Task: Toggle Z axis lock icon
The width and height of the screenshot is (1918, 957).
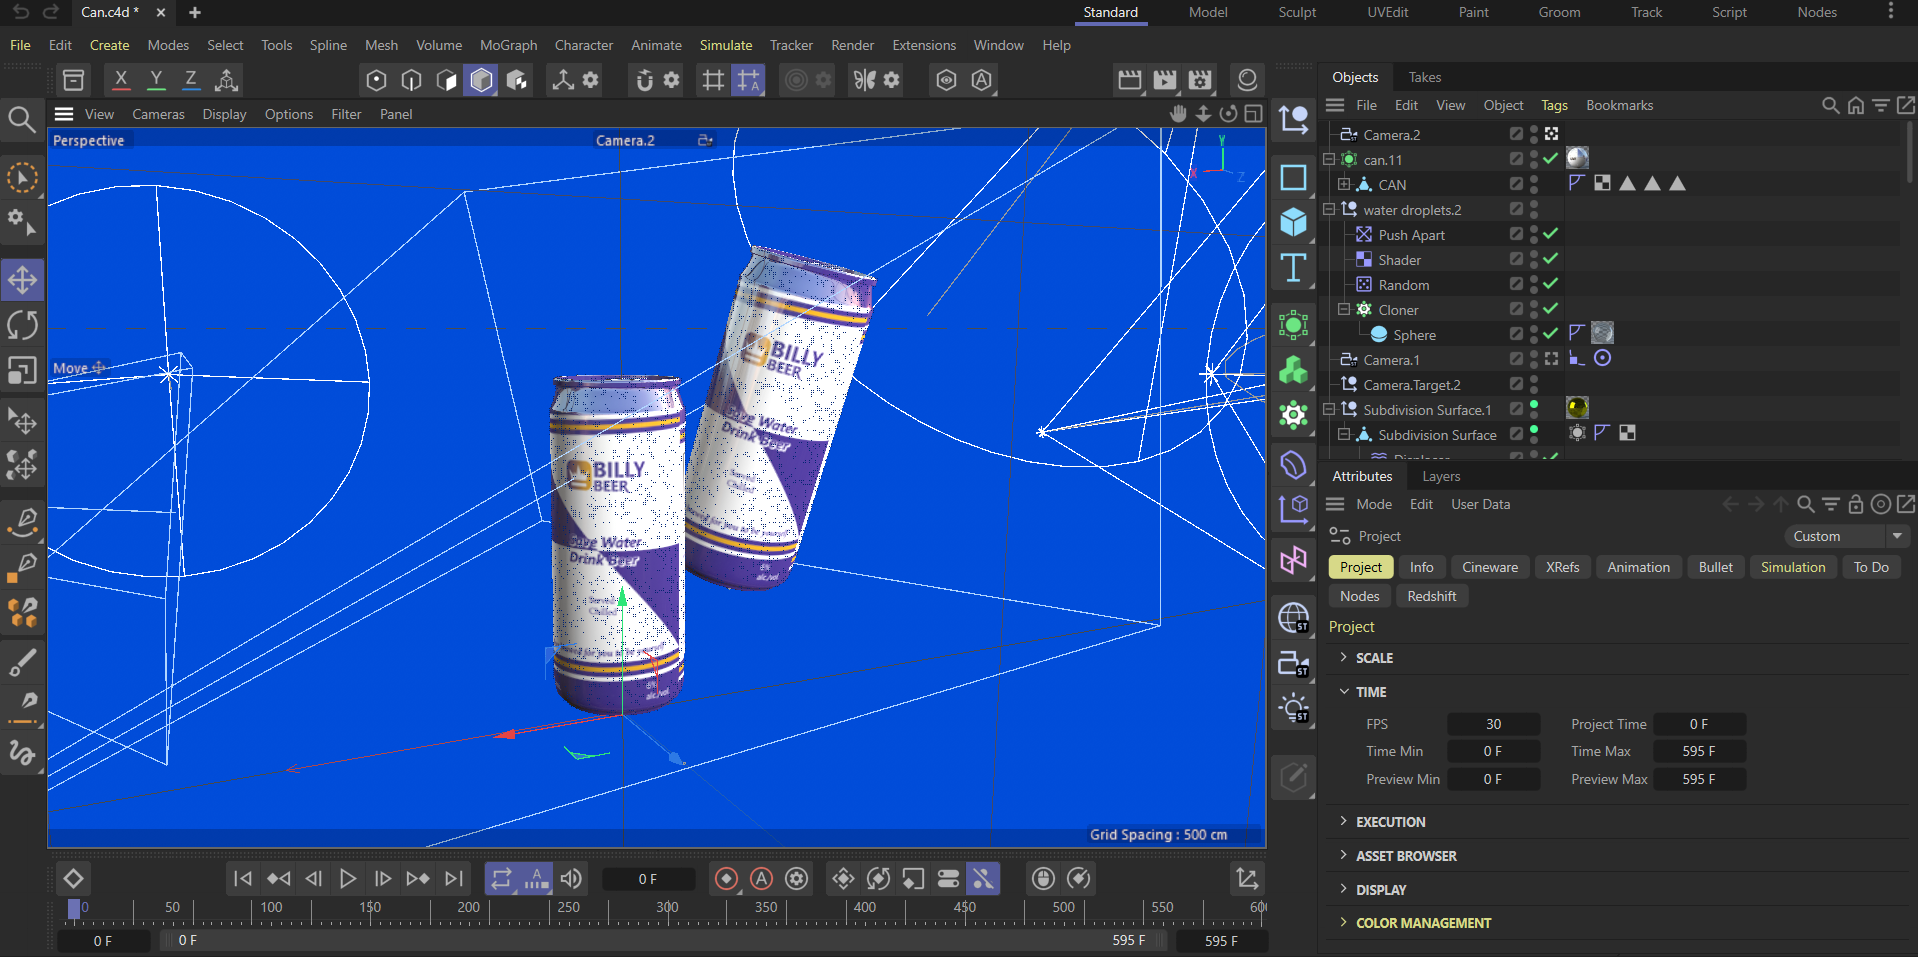Action: coord(190,80)
